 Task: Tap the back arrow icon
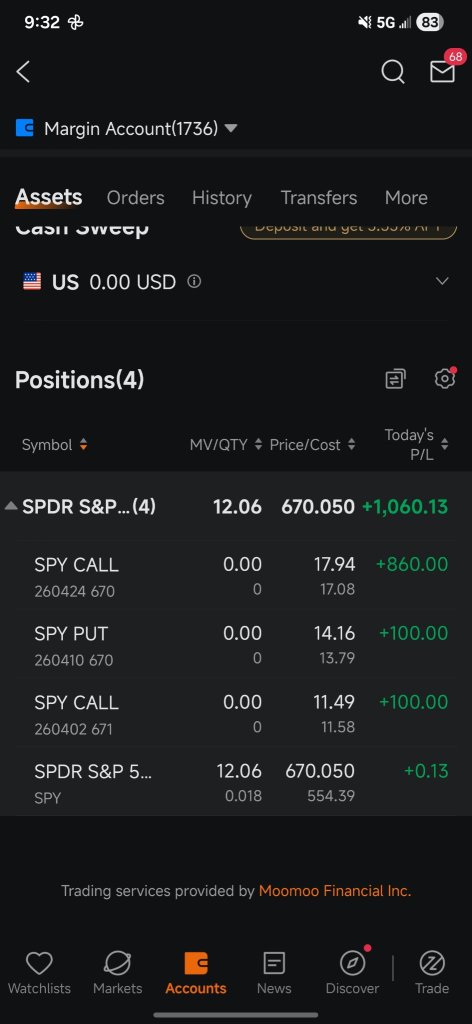click(24, 72)
